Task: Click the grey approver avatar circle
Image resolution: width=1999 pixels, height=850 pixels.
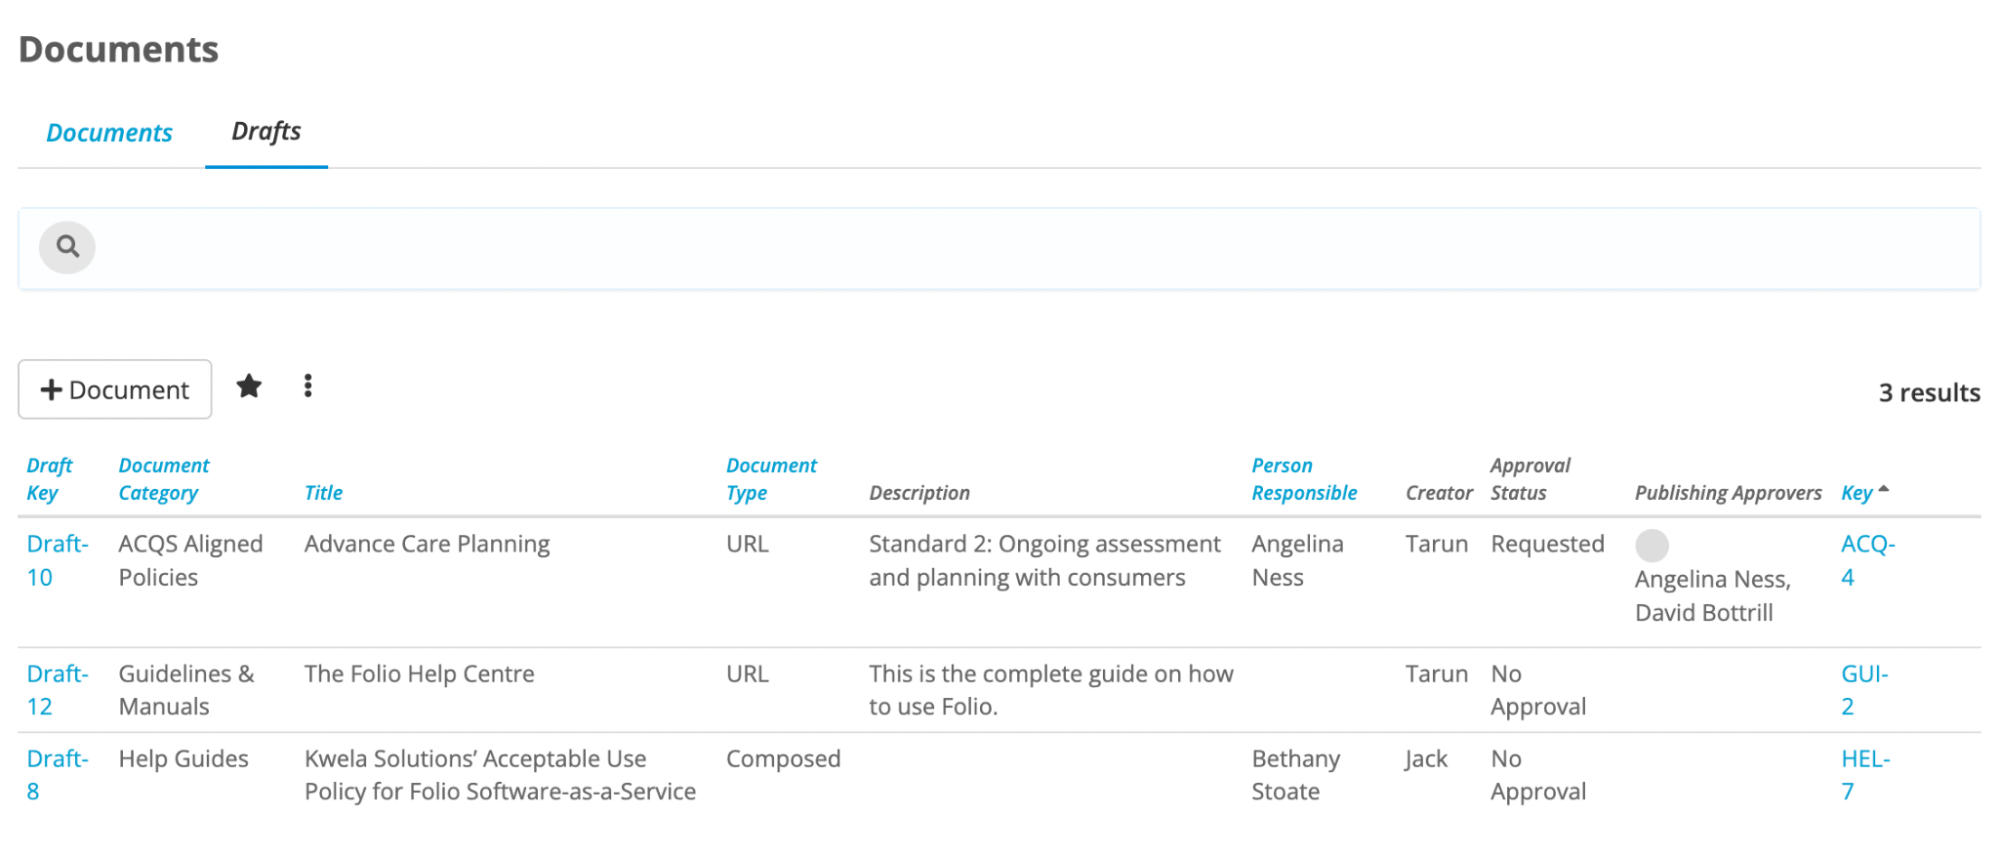Action: (1652, 545)
